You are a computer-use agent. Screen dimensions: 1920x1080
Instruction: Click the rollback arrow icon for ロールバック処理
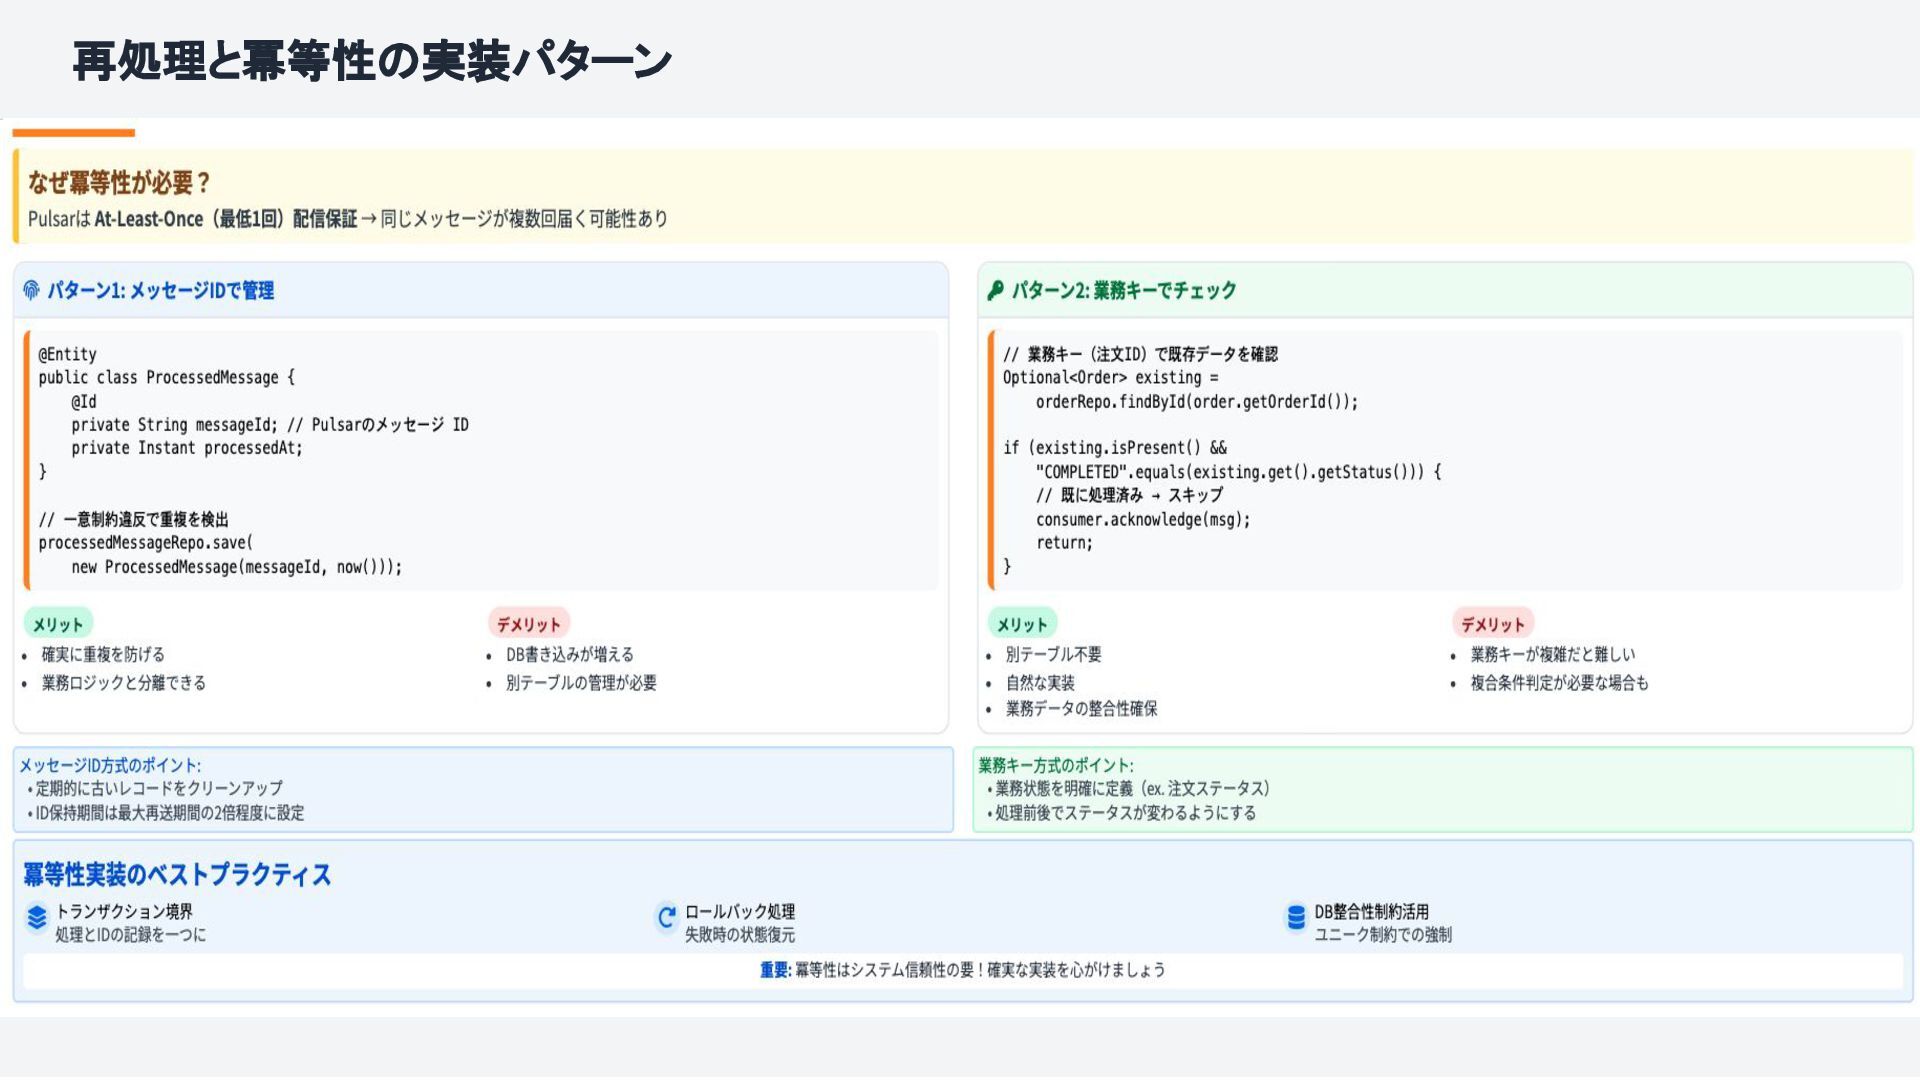pyautogui.click(x=666, y=917)
